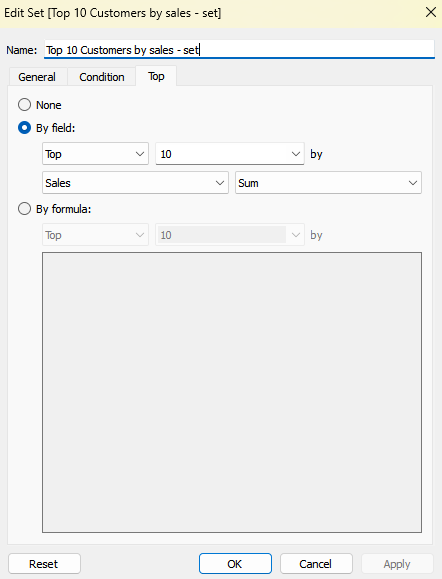Click the Reset button

pos(44,564)
